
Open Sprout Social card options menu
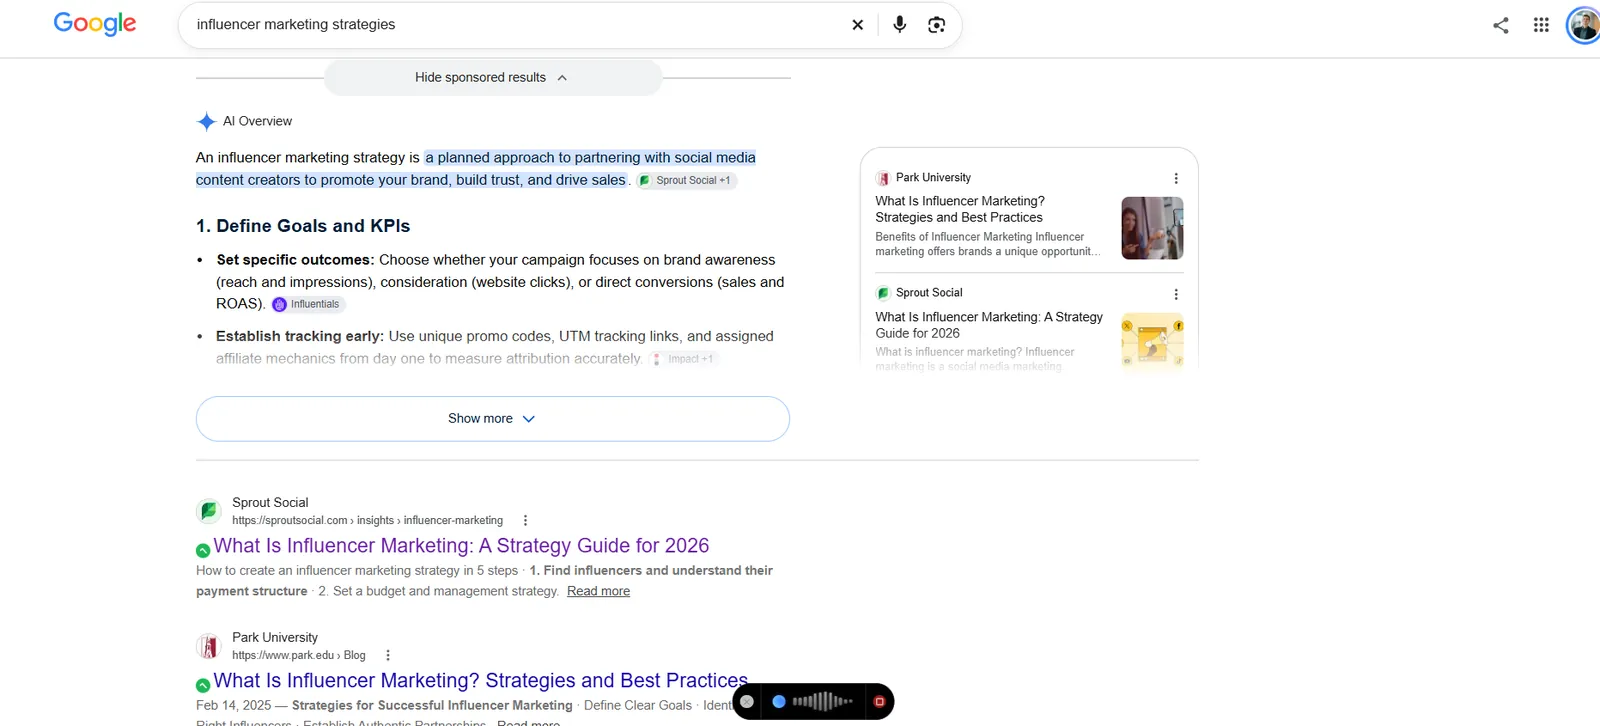pyautogui.click(x=1176, y=294)
